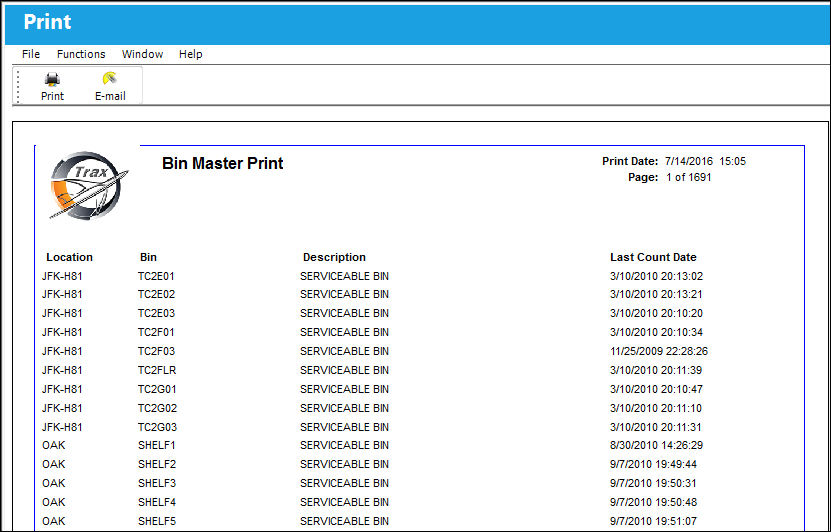Click count date 9/7/2010 19:50:31
Image resolution: width=831 pixels, height=532 pixels.
pos(653,484)
